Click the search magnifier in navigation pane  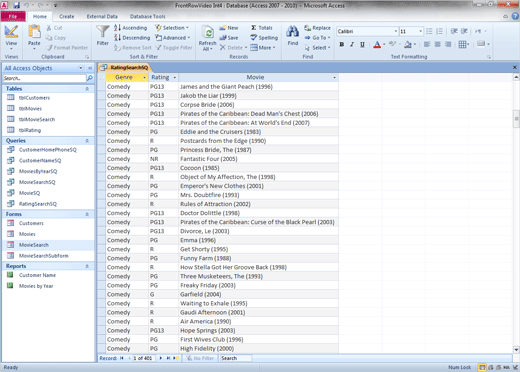pyautogui.click(x=89, y=78)
